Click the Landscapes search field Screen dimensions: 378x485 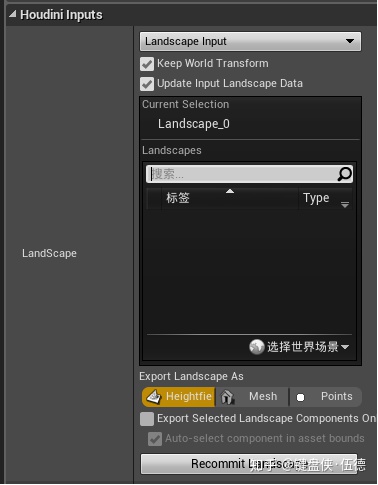(249, 174)
